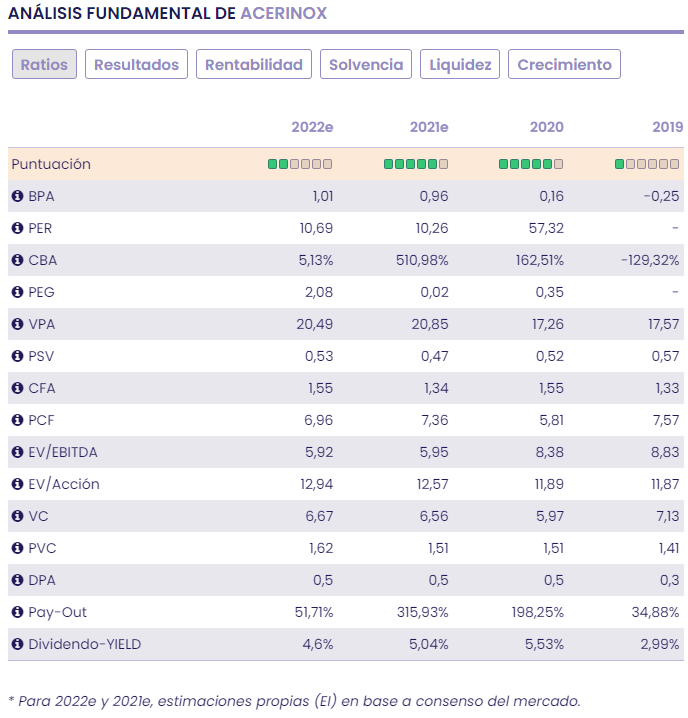Click Dividendo-YIELD info icon
The width and height of the screenshot is (688, 718).
17,644
